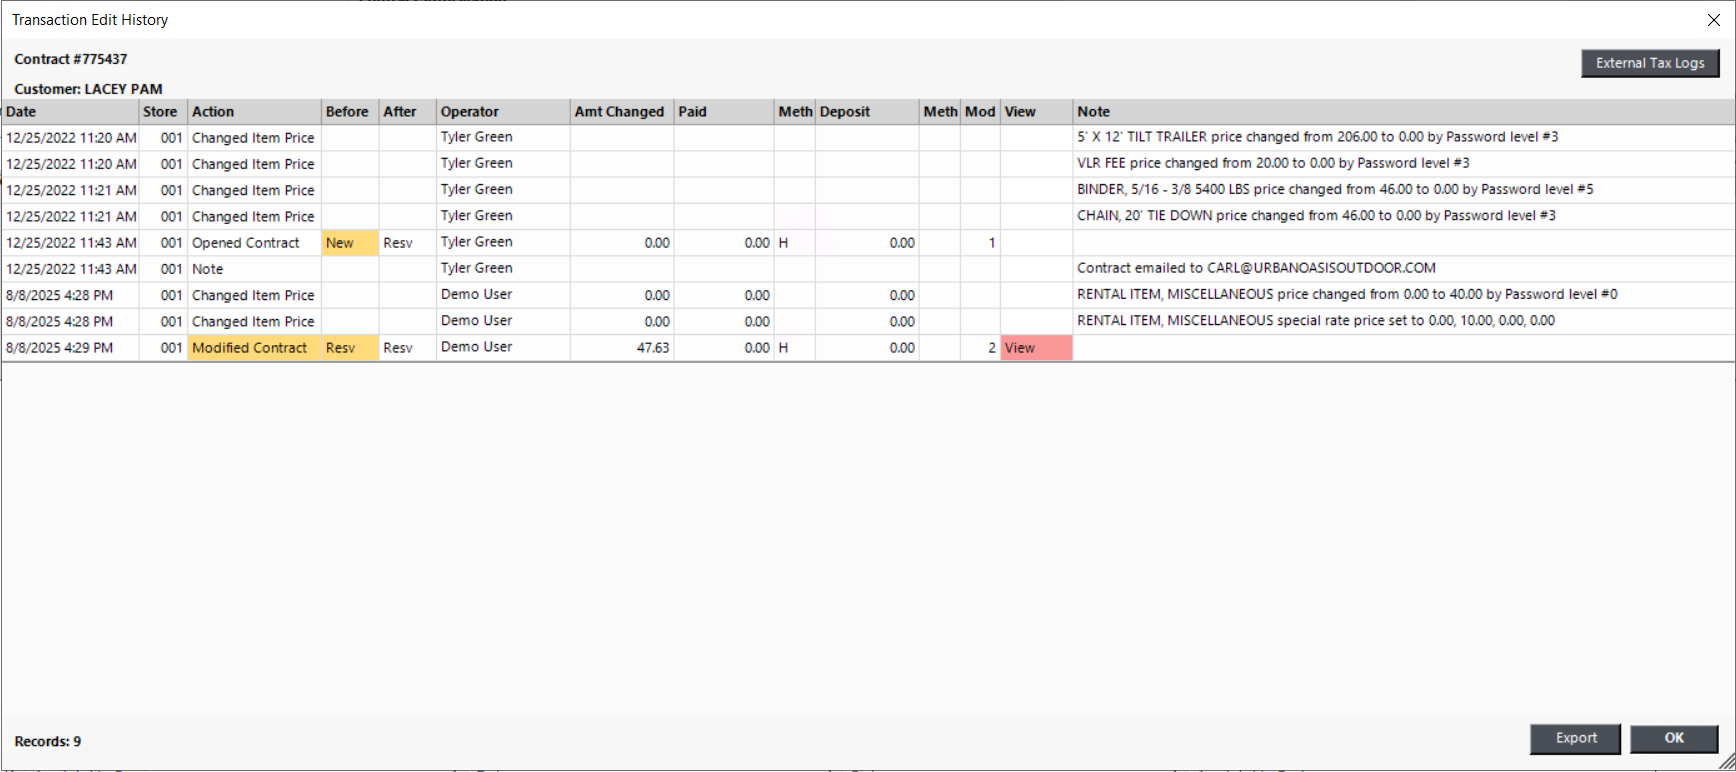The height and width of the screenshot is (772, 1736).
Task: Select the Contract emailed note row
Action: tap(1256, 268)
